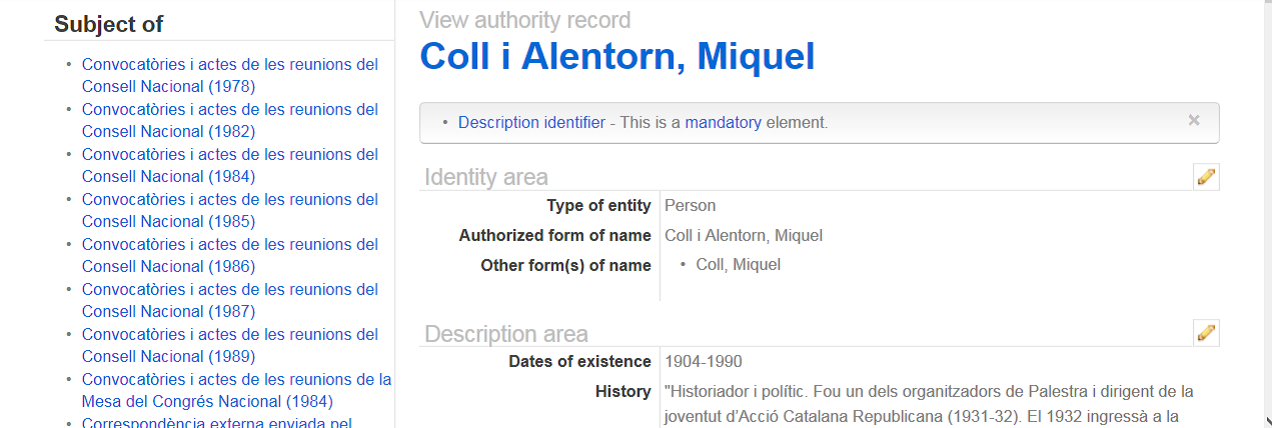Open Consell Nacional (1985) meeting records

(x=230, y=210)
